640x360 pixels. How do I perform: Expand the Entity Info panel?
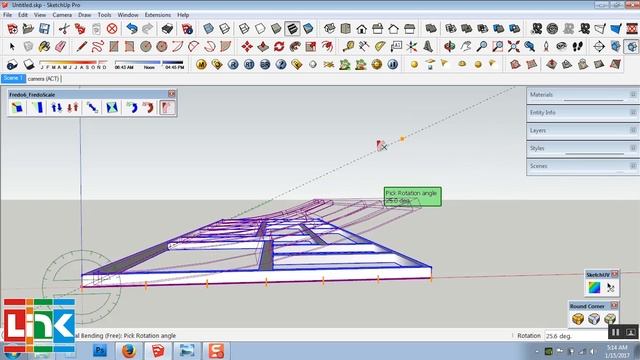[583, 112]
